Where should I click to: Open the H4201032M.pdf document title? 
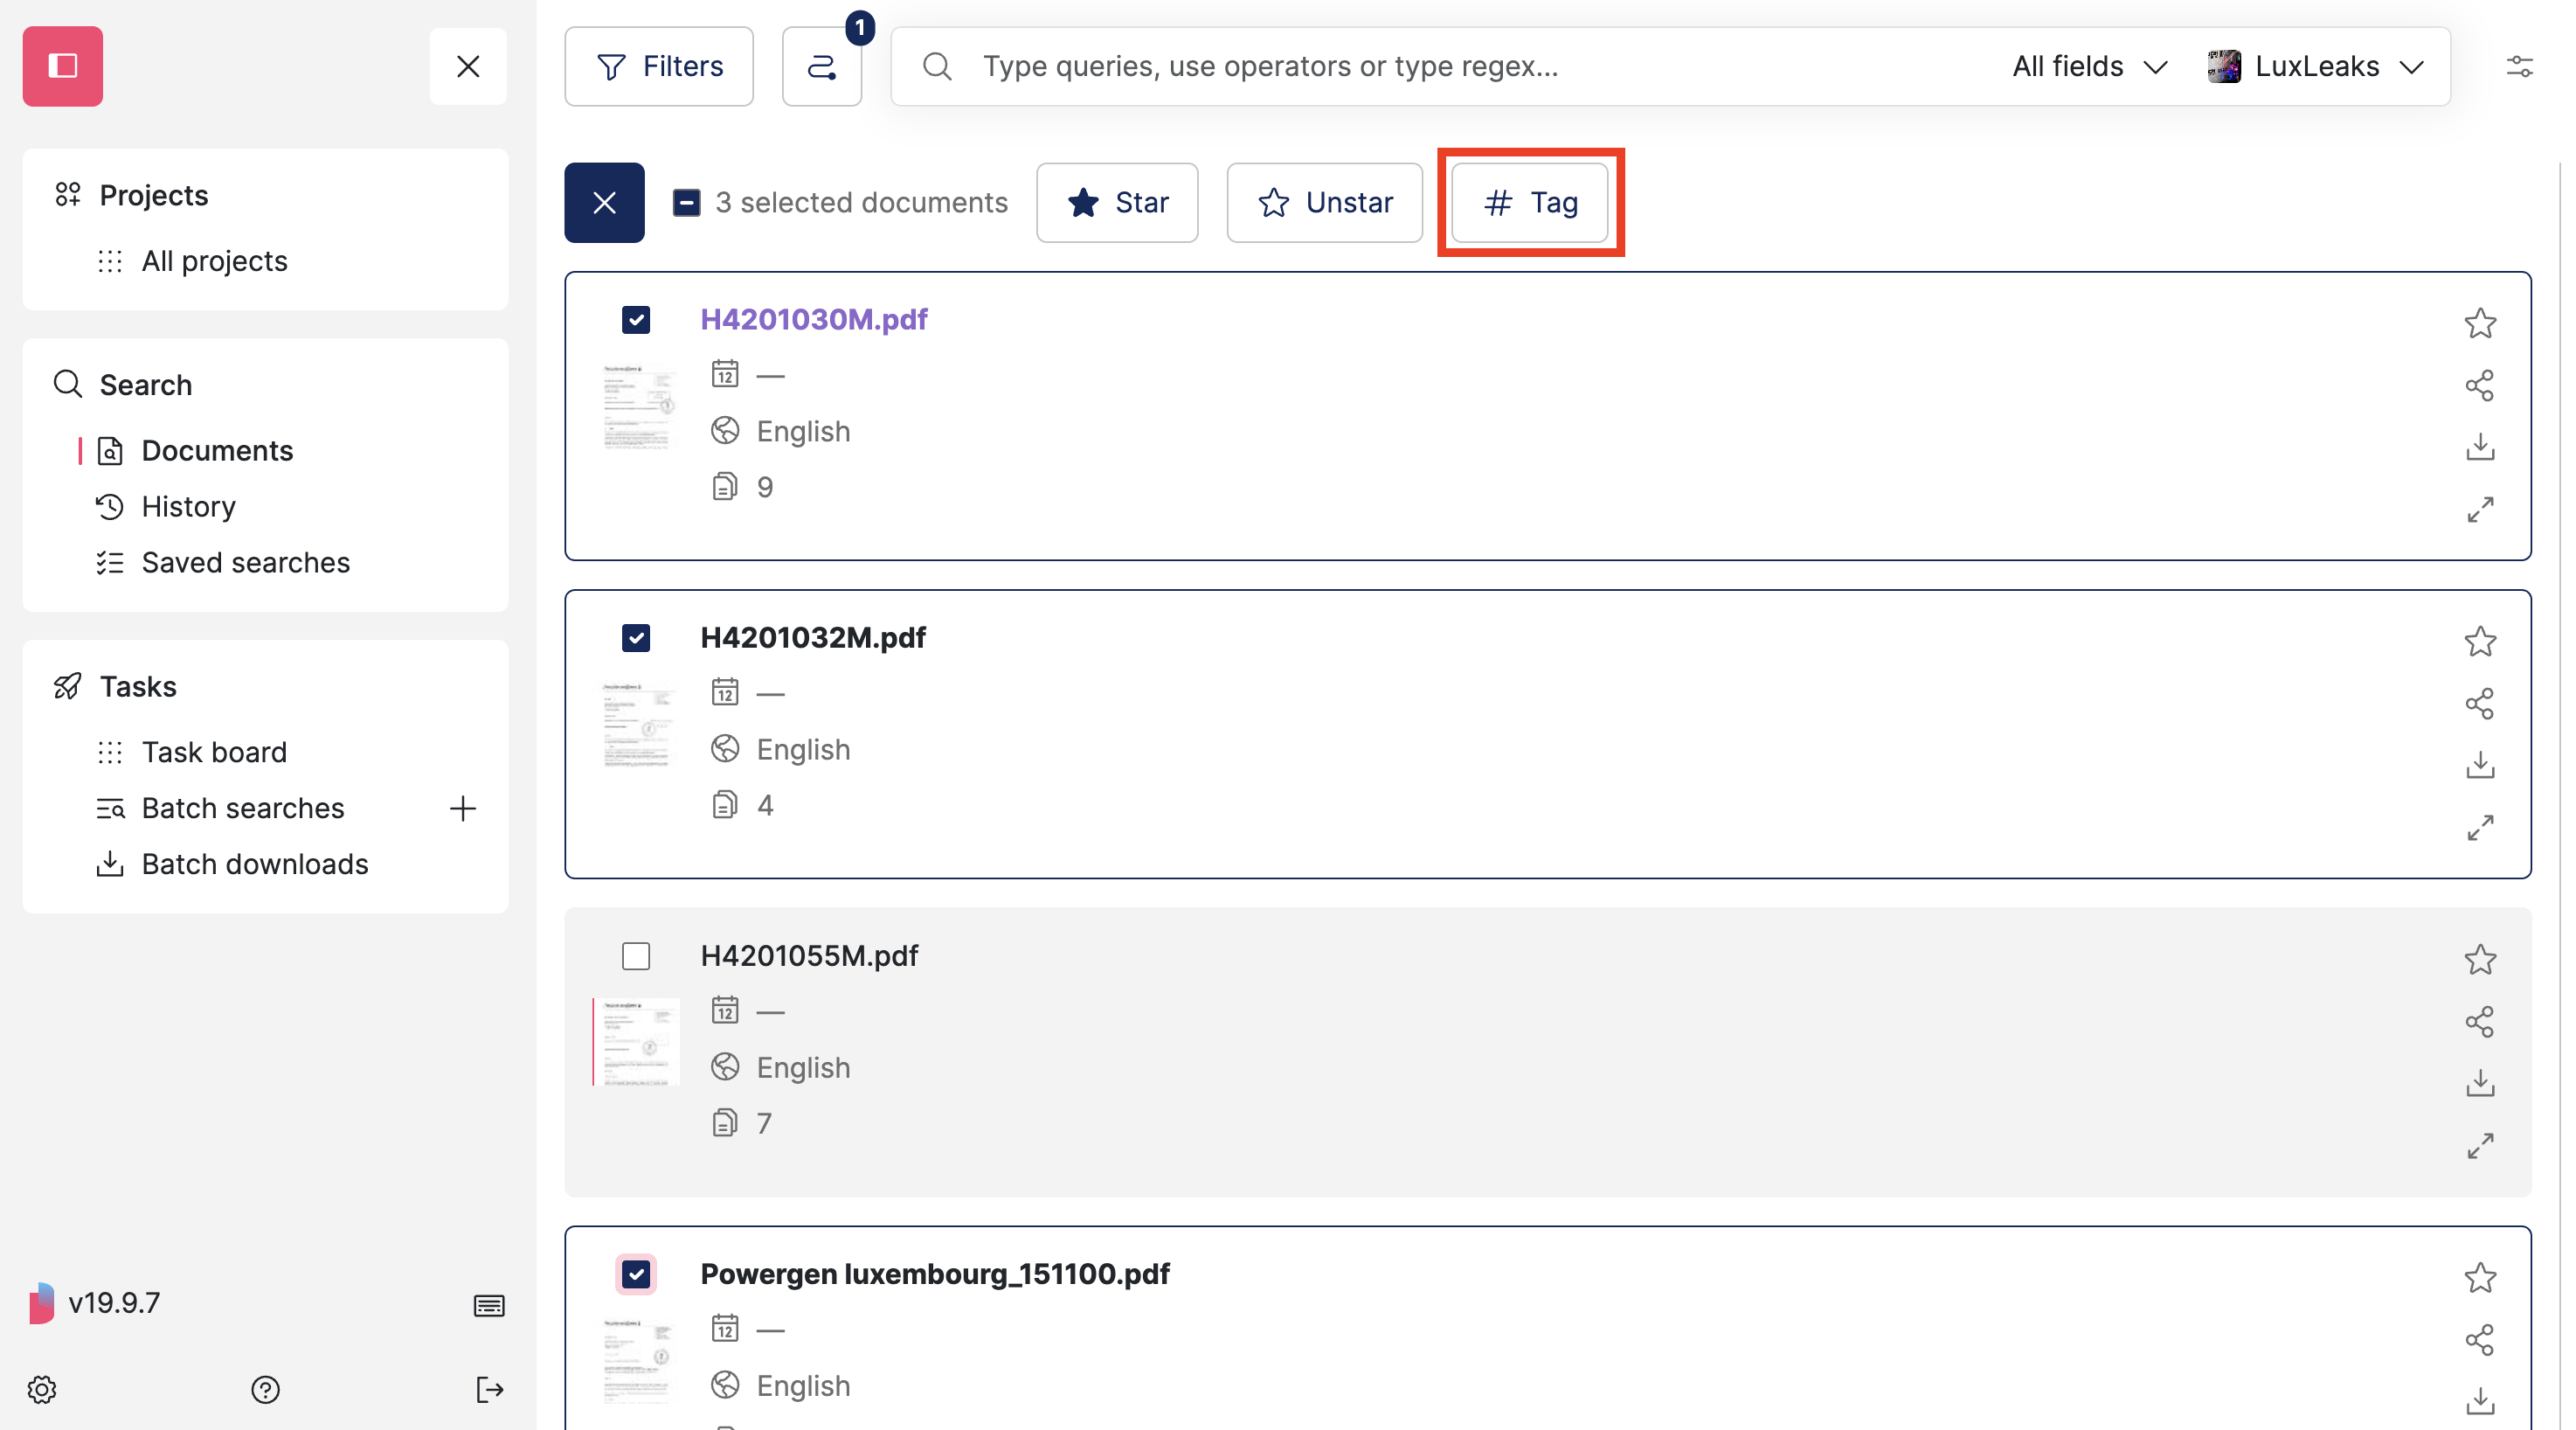813,637
